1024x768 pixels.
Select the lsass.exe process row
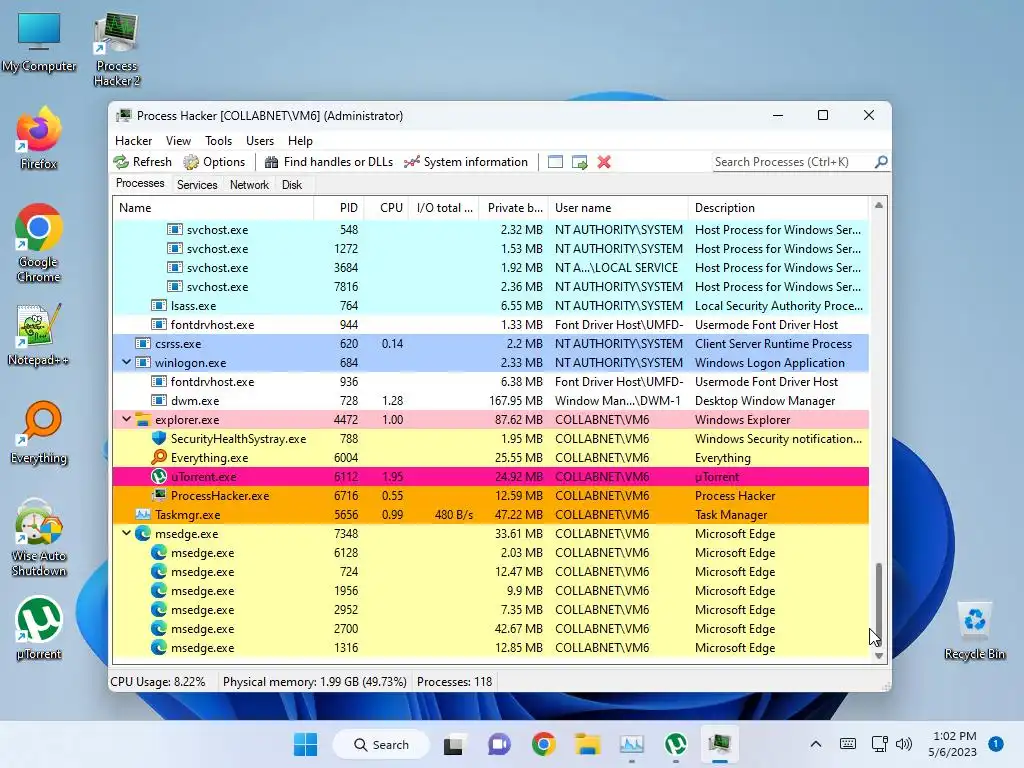(x=490, y=306)
